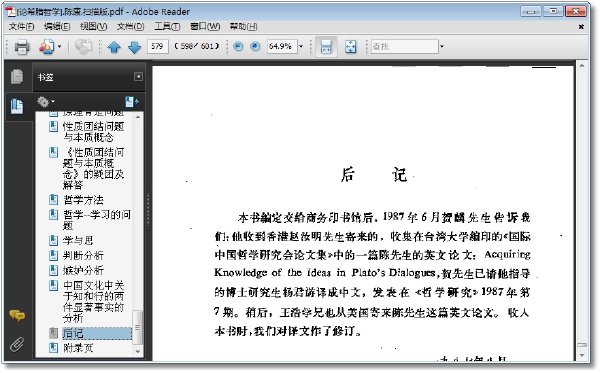Open the 文件(F) menu
This screenshot has width=600, height=373.
pyautogui.click(x=21, y=26)
